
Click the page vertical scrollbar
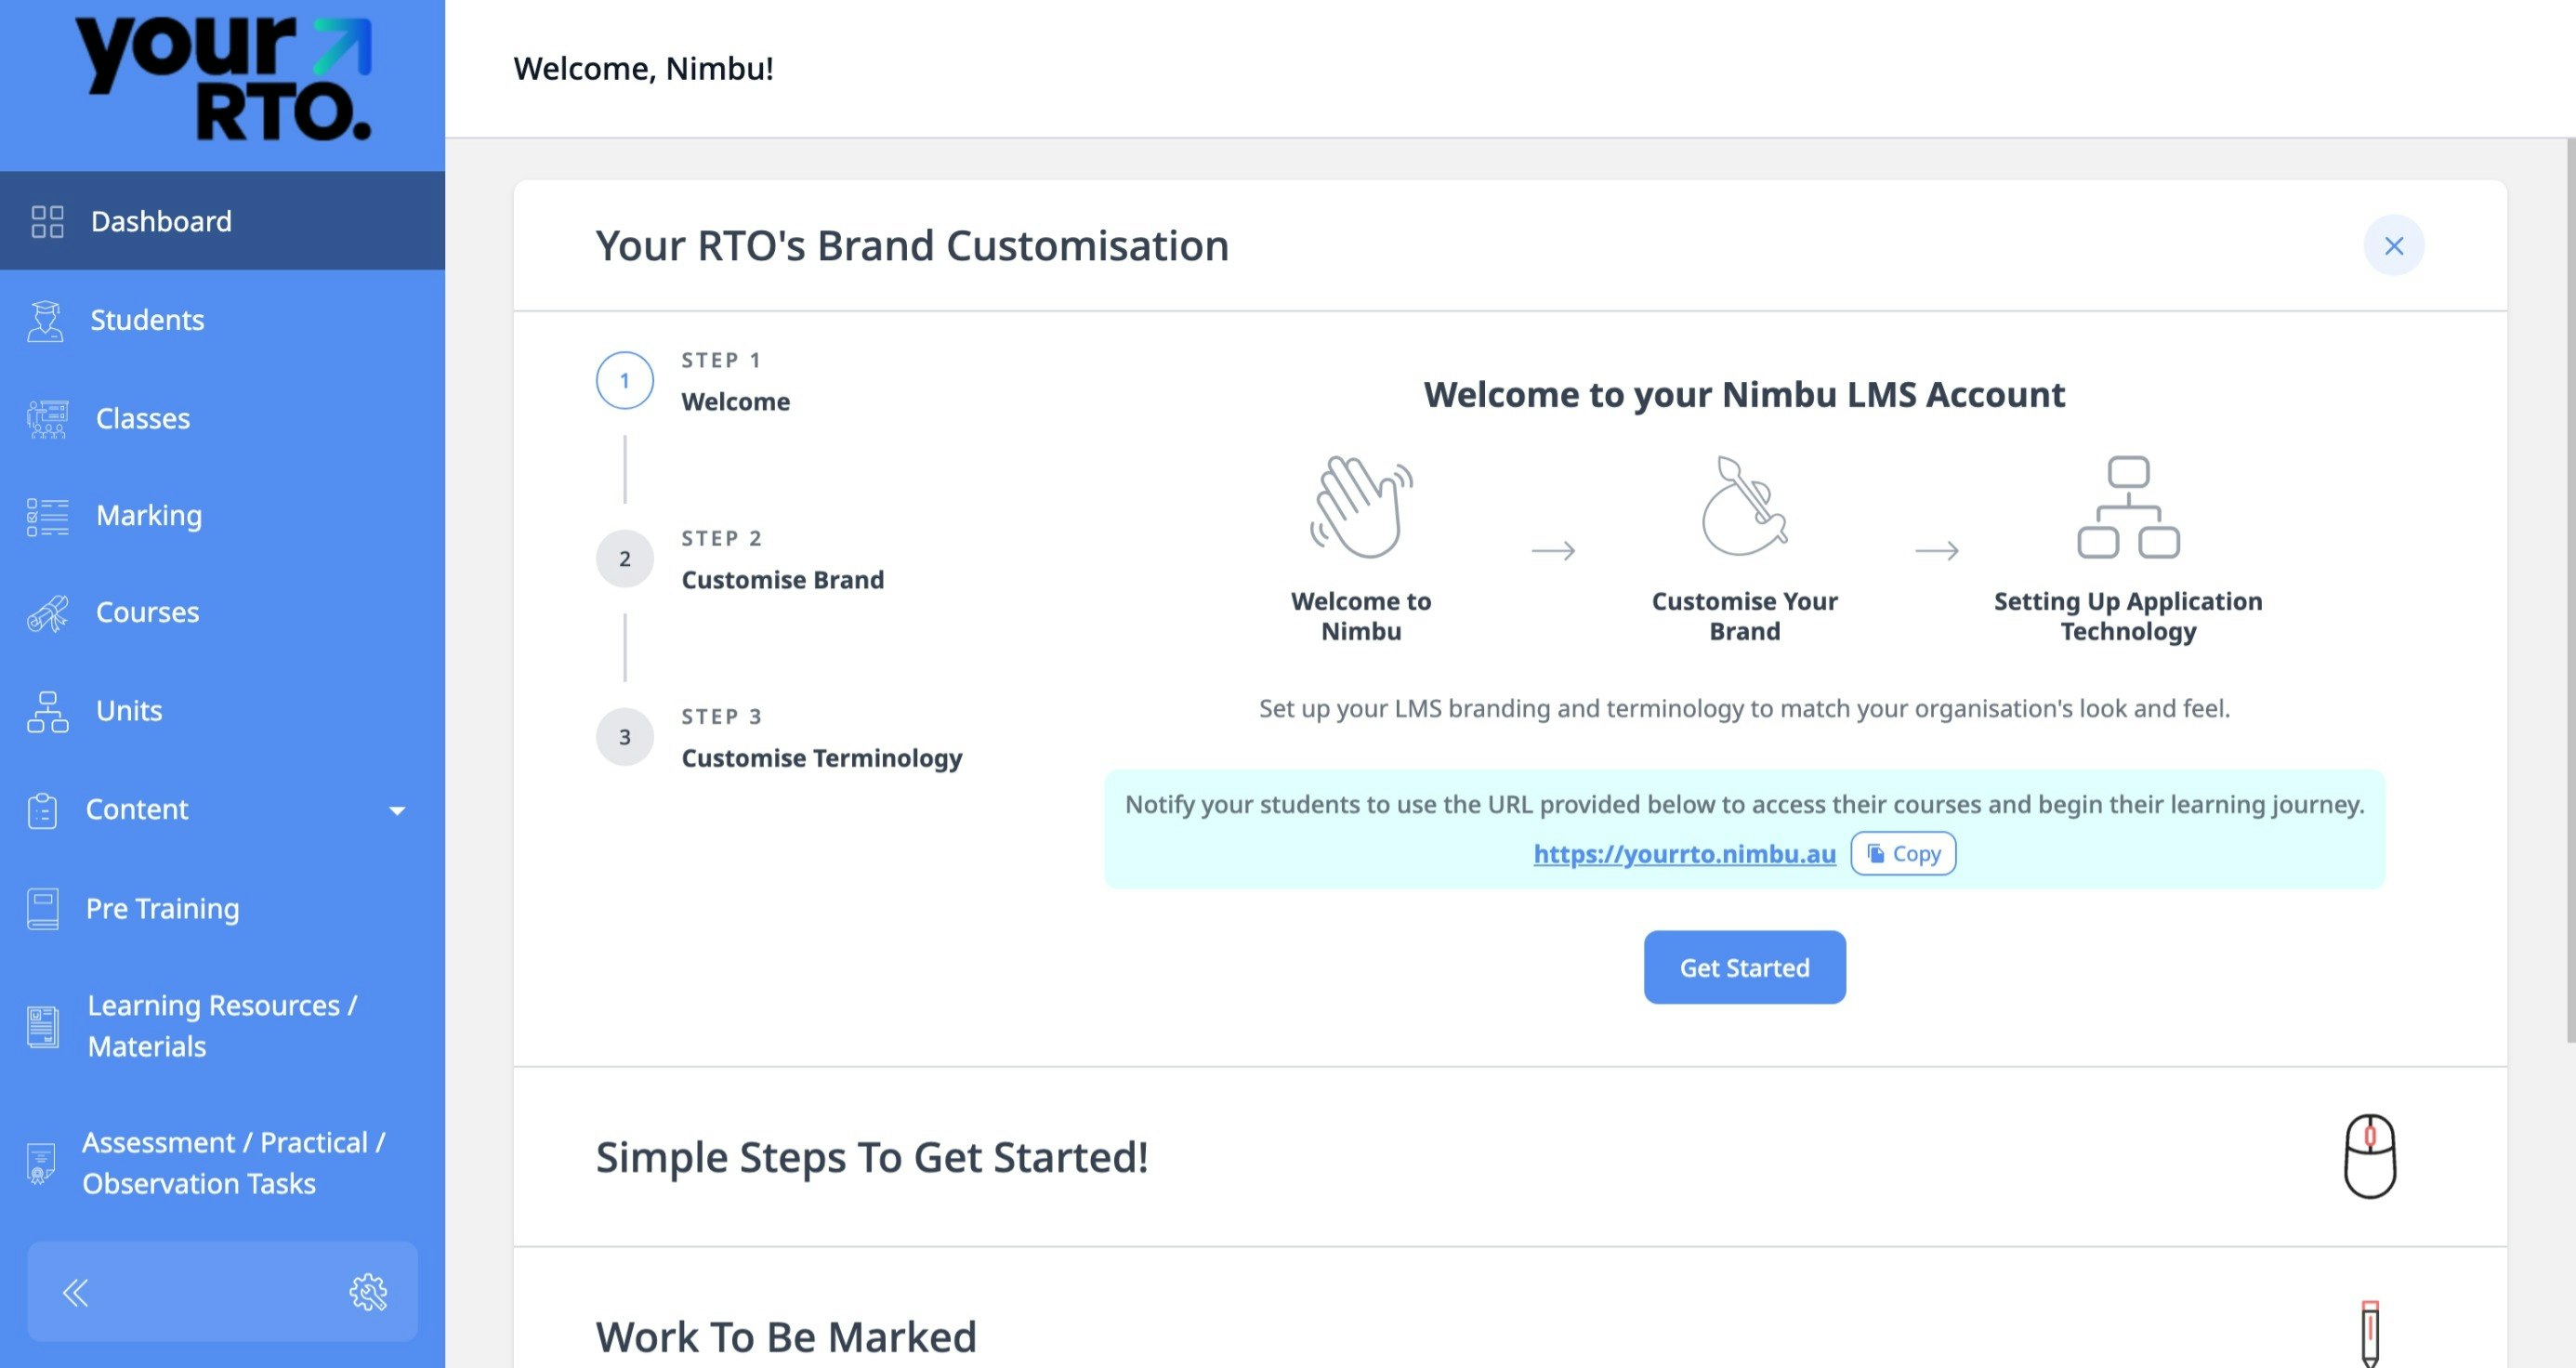click(x=2570, y=590)
